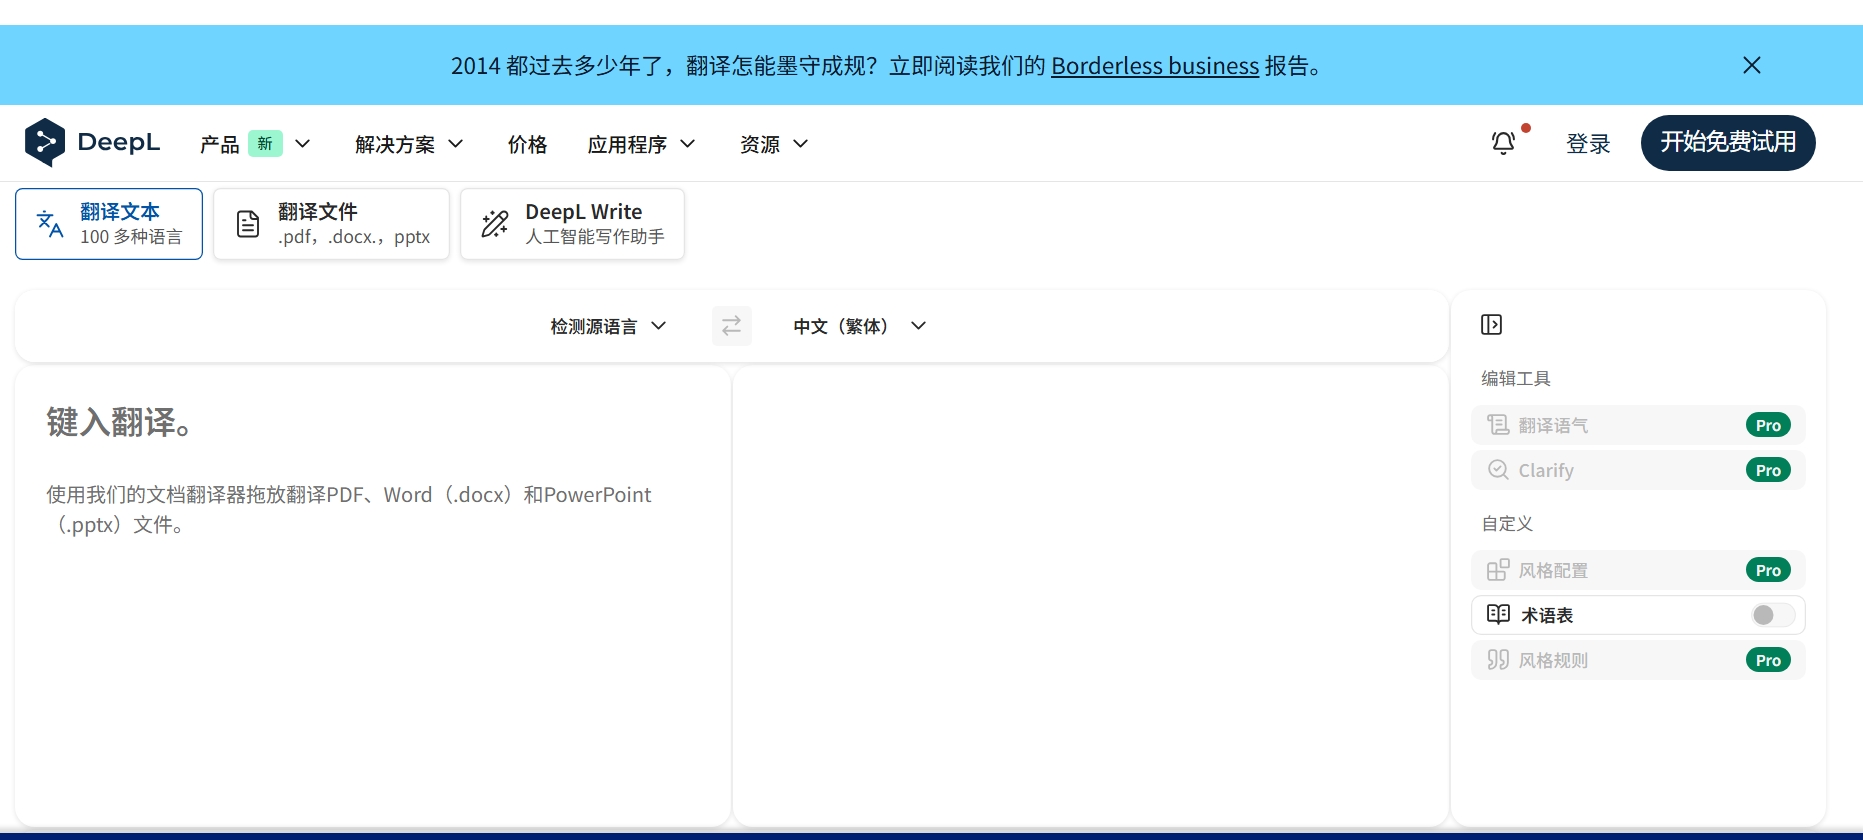The image size is (1863, 840).
Task: Click the 开始免费试用 button
Action: 1727,143
